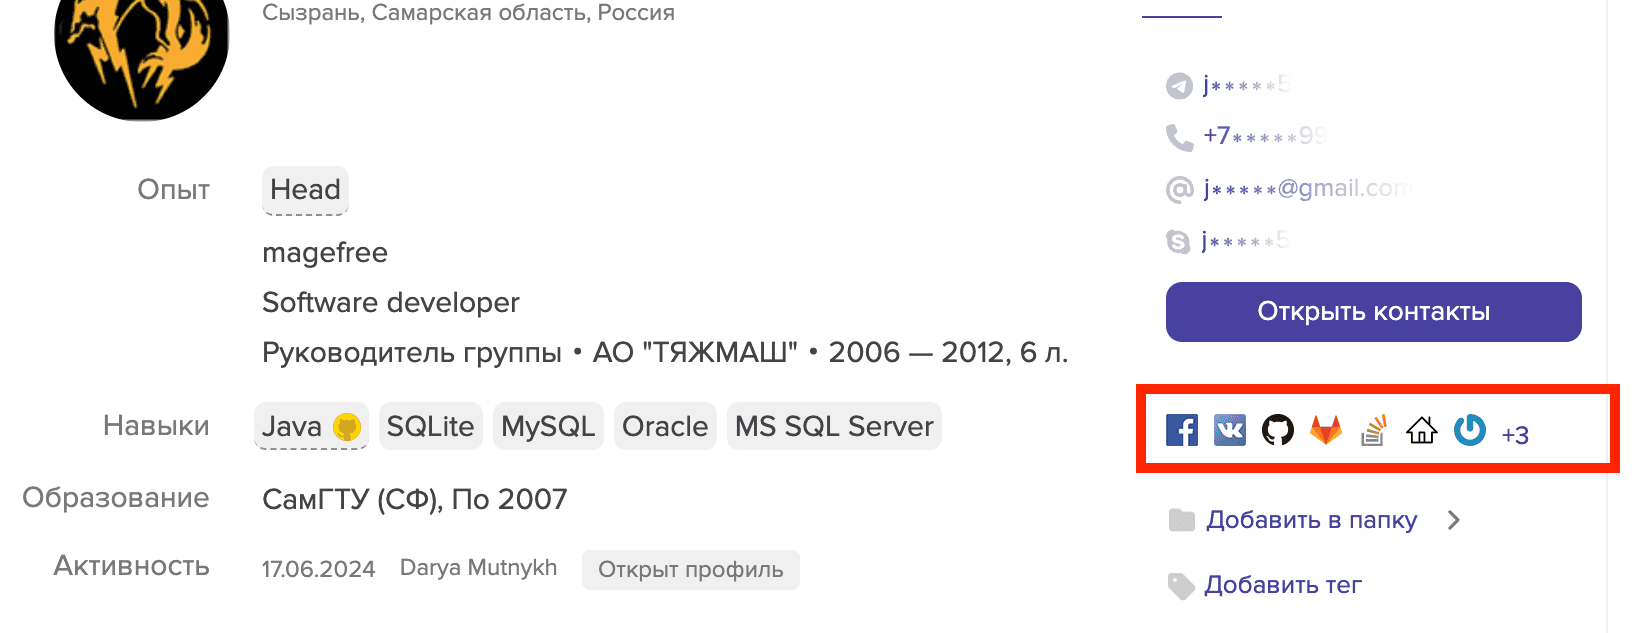Click the Telegram contact icon

(x=1180, y=86)
